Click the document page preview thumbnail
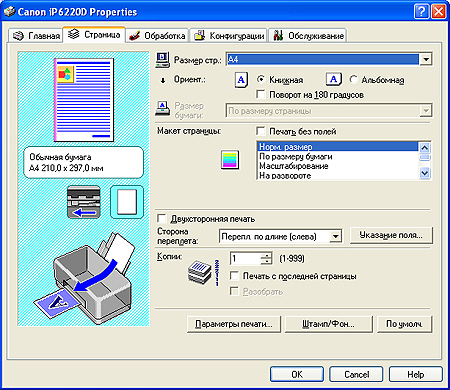450x390 pixels. (x=84, y=100)
